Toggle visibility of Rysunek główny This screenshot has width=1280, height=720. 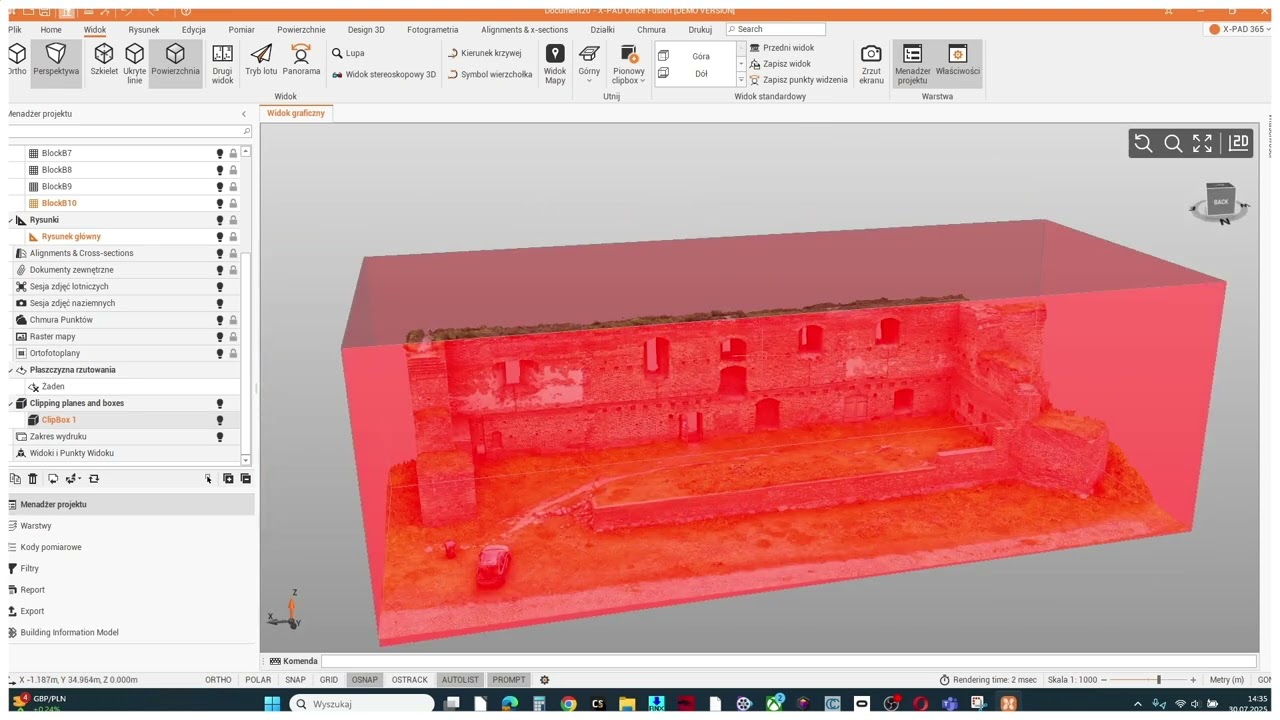click(220, 237)
